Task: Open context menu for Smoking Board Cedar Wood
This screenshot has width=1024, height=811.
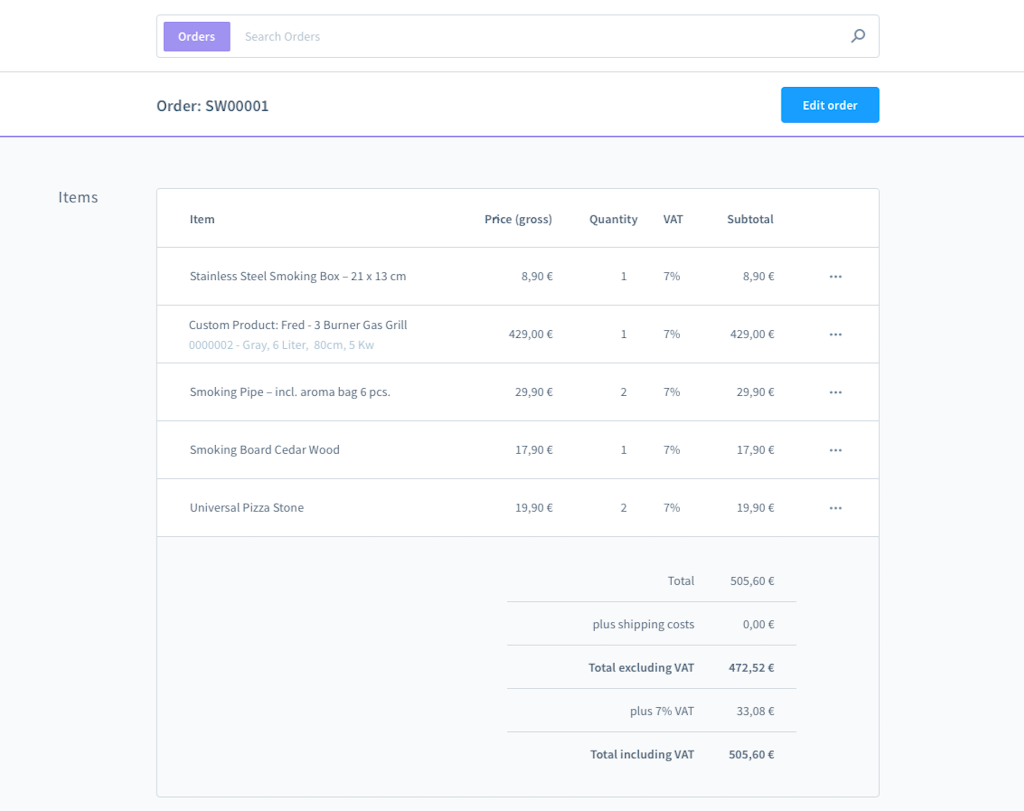Action: click(x=835, y=450)
